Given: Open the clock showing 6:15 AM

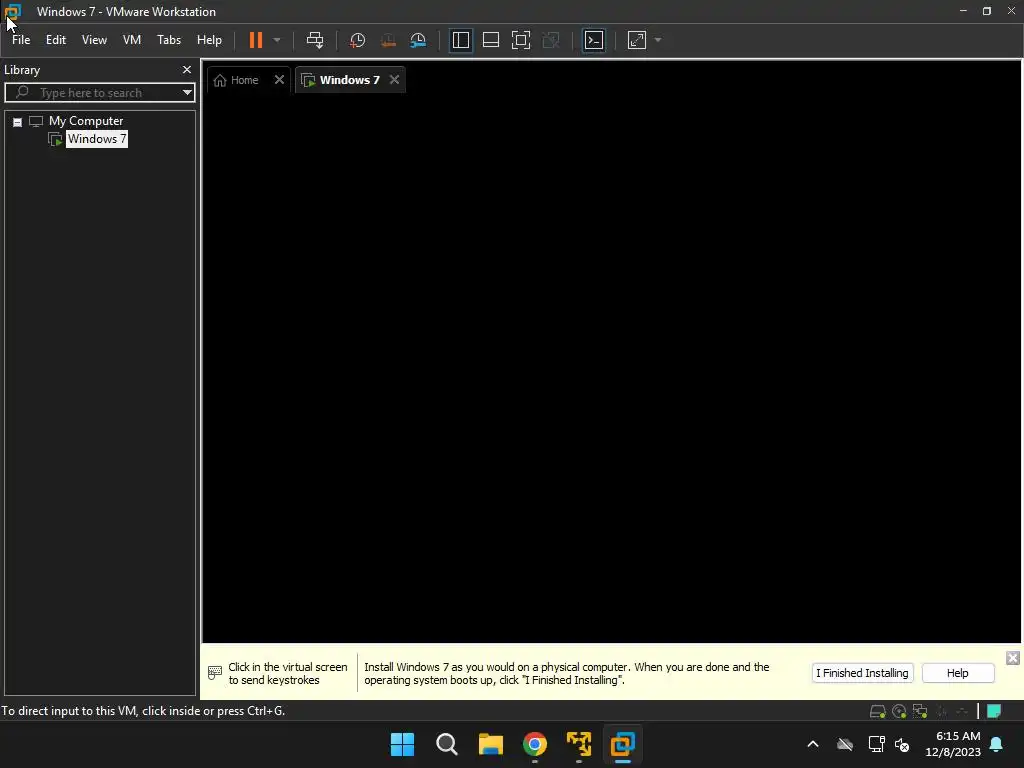Looking at the screenshot, I should 953,744.
